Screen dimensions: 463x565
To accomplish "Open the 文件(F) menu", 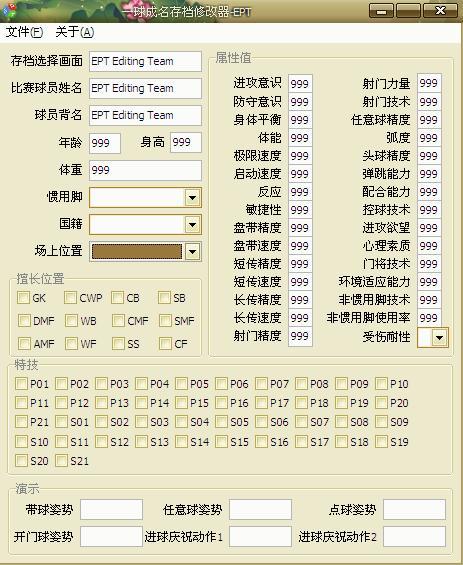I will (x=25, y=32).
